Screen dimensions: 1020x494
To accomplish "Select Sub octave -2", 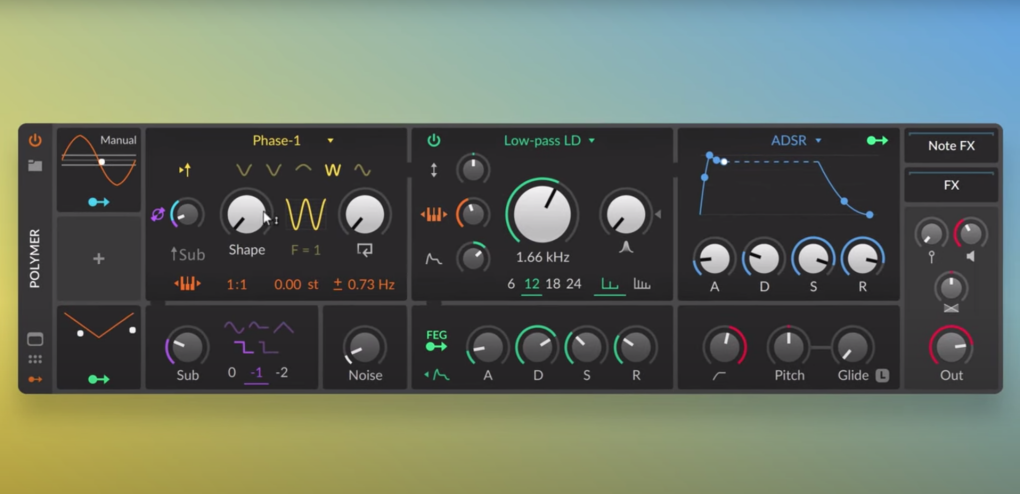I will tap(282, 373).
